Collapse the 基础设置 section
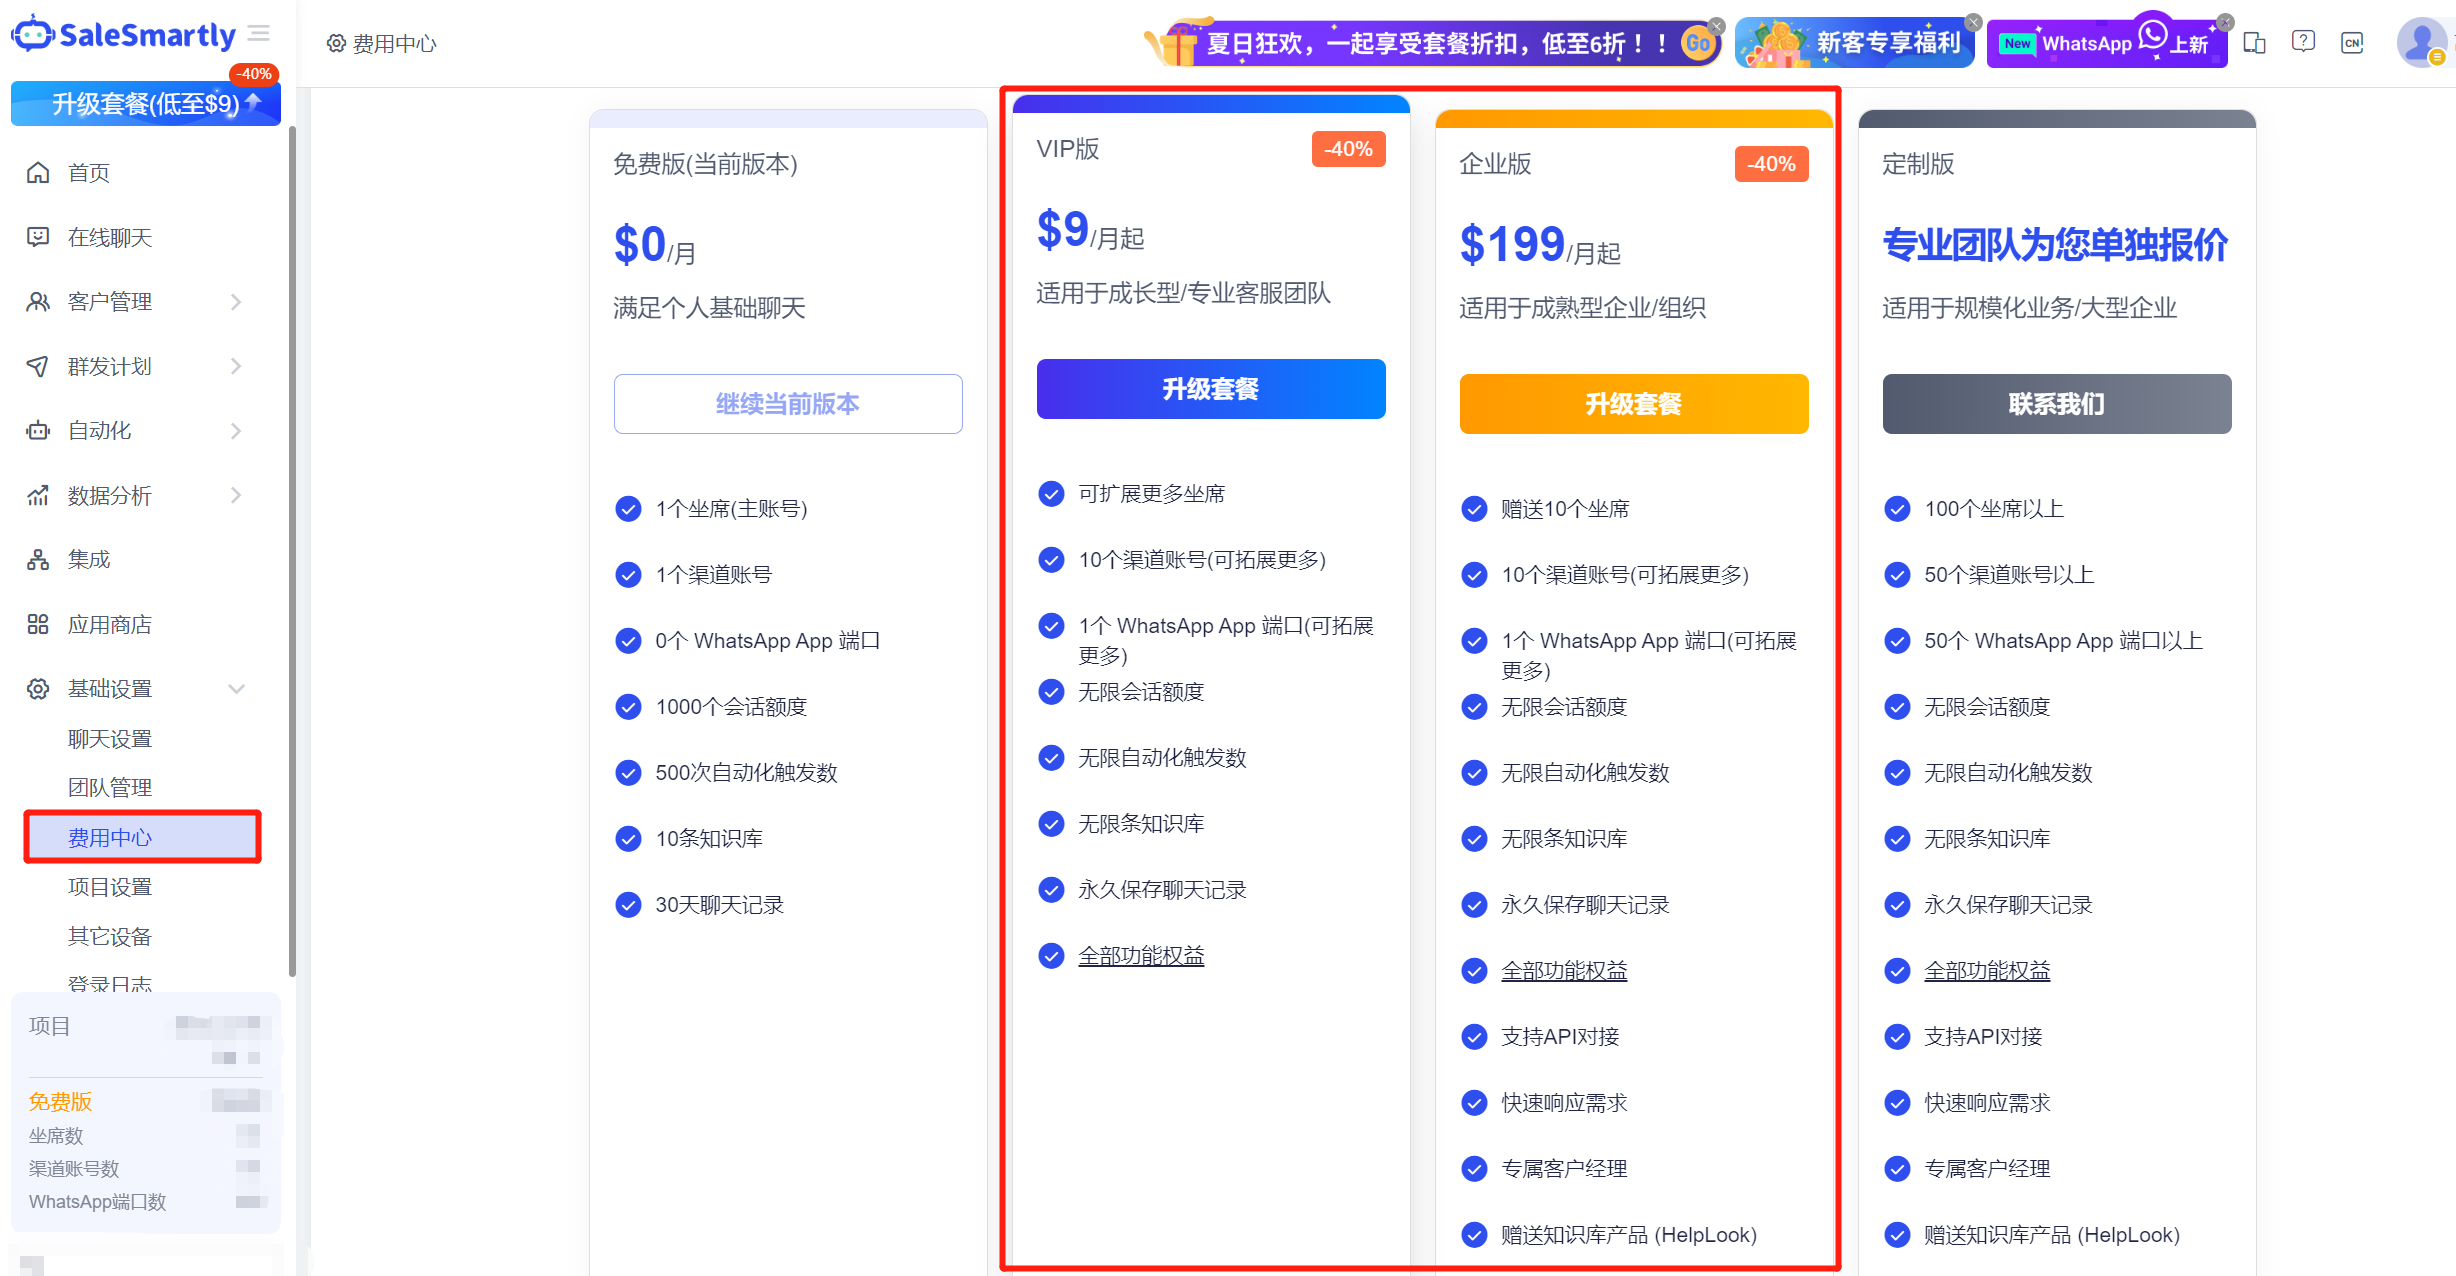This screenshot has width=2456, height=1276. 236,689
